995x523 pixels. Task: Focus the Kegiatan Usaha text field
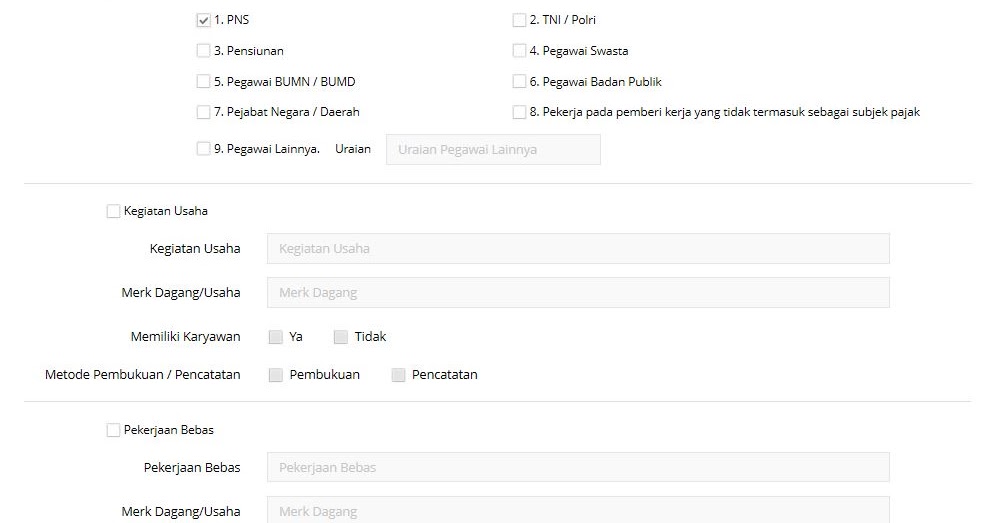coord(578,249)
